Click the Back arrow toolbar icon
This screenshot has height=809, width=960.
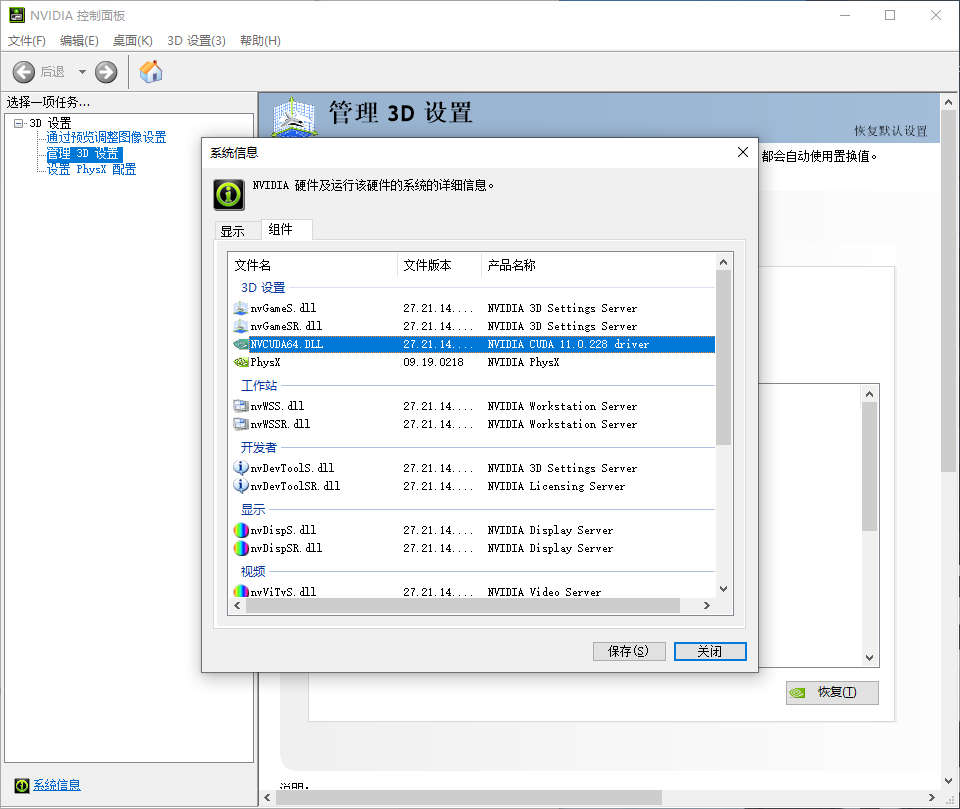click(24, 72)
